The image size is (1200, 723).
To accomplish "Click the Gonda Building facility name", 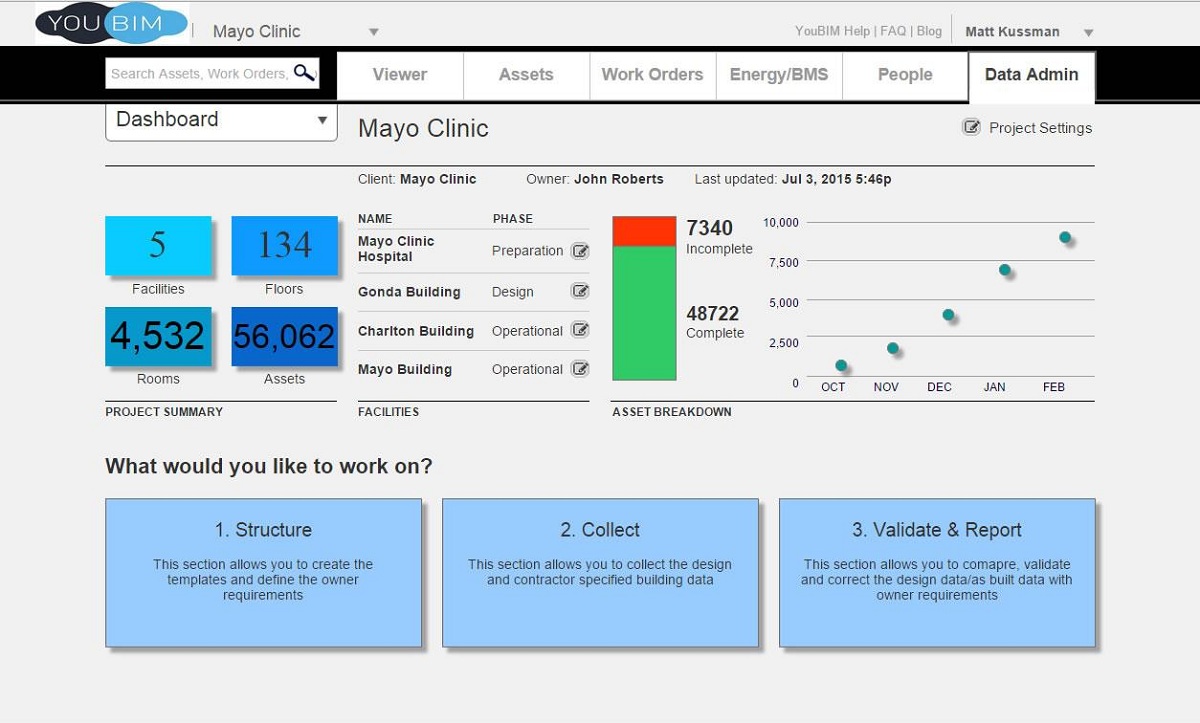I will [x=409, y=292].
